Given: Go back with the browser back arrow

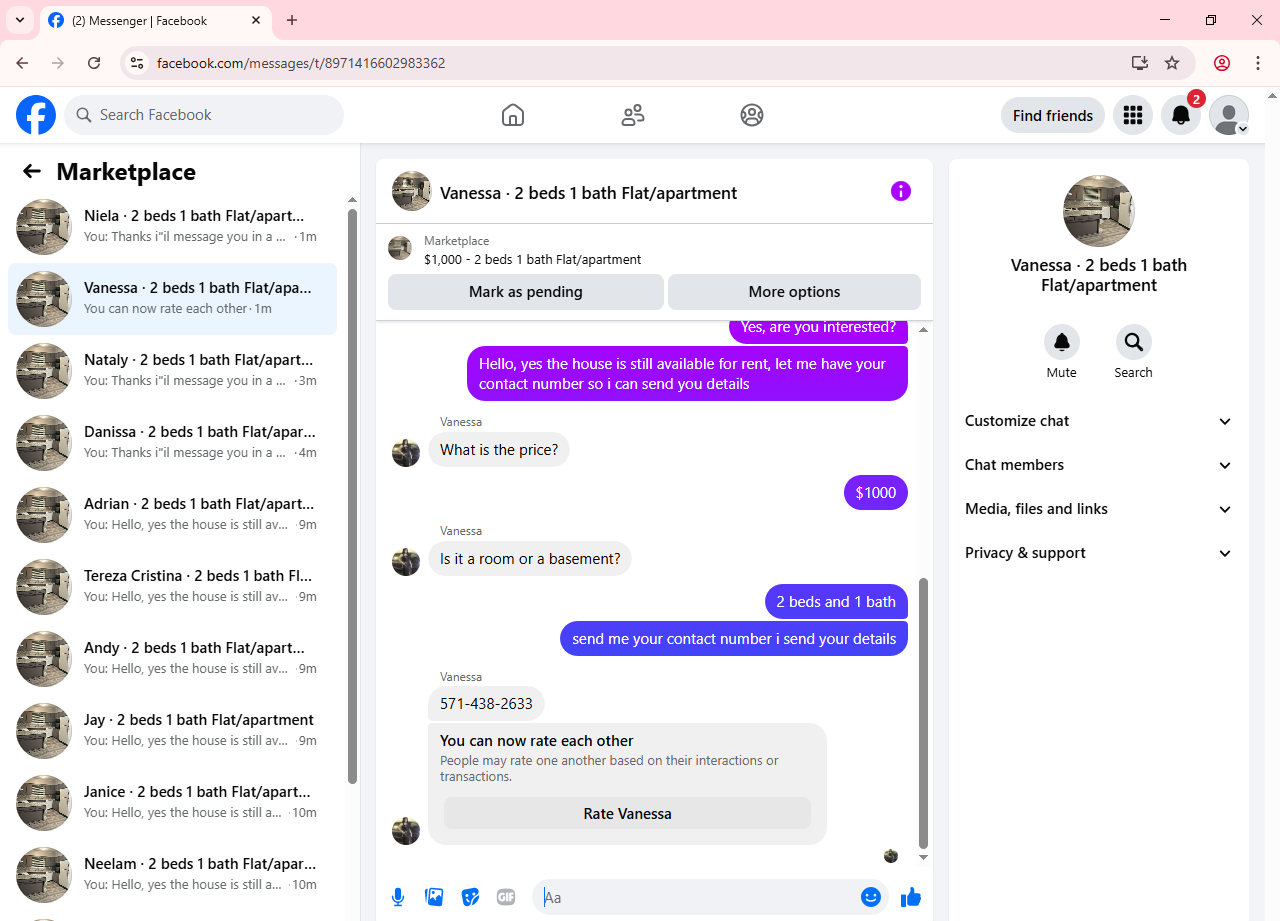Looking at the screenshot, I should click(22, 63).
